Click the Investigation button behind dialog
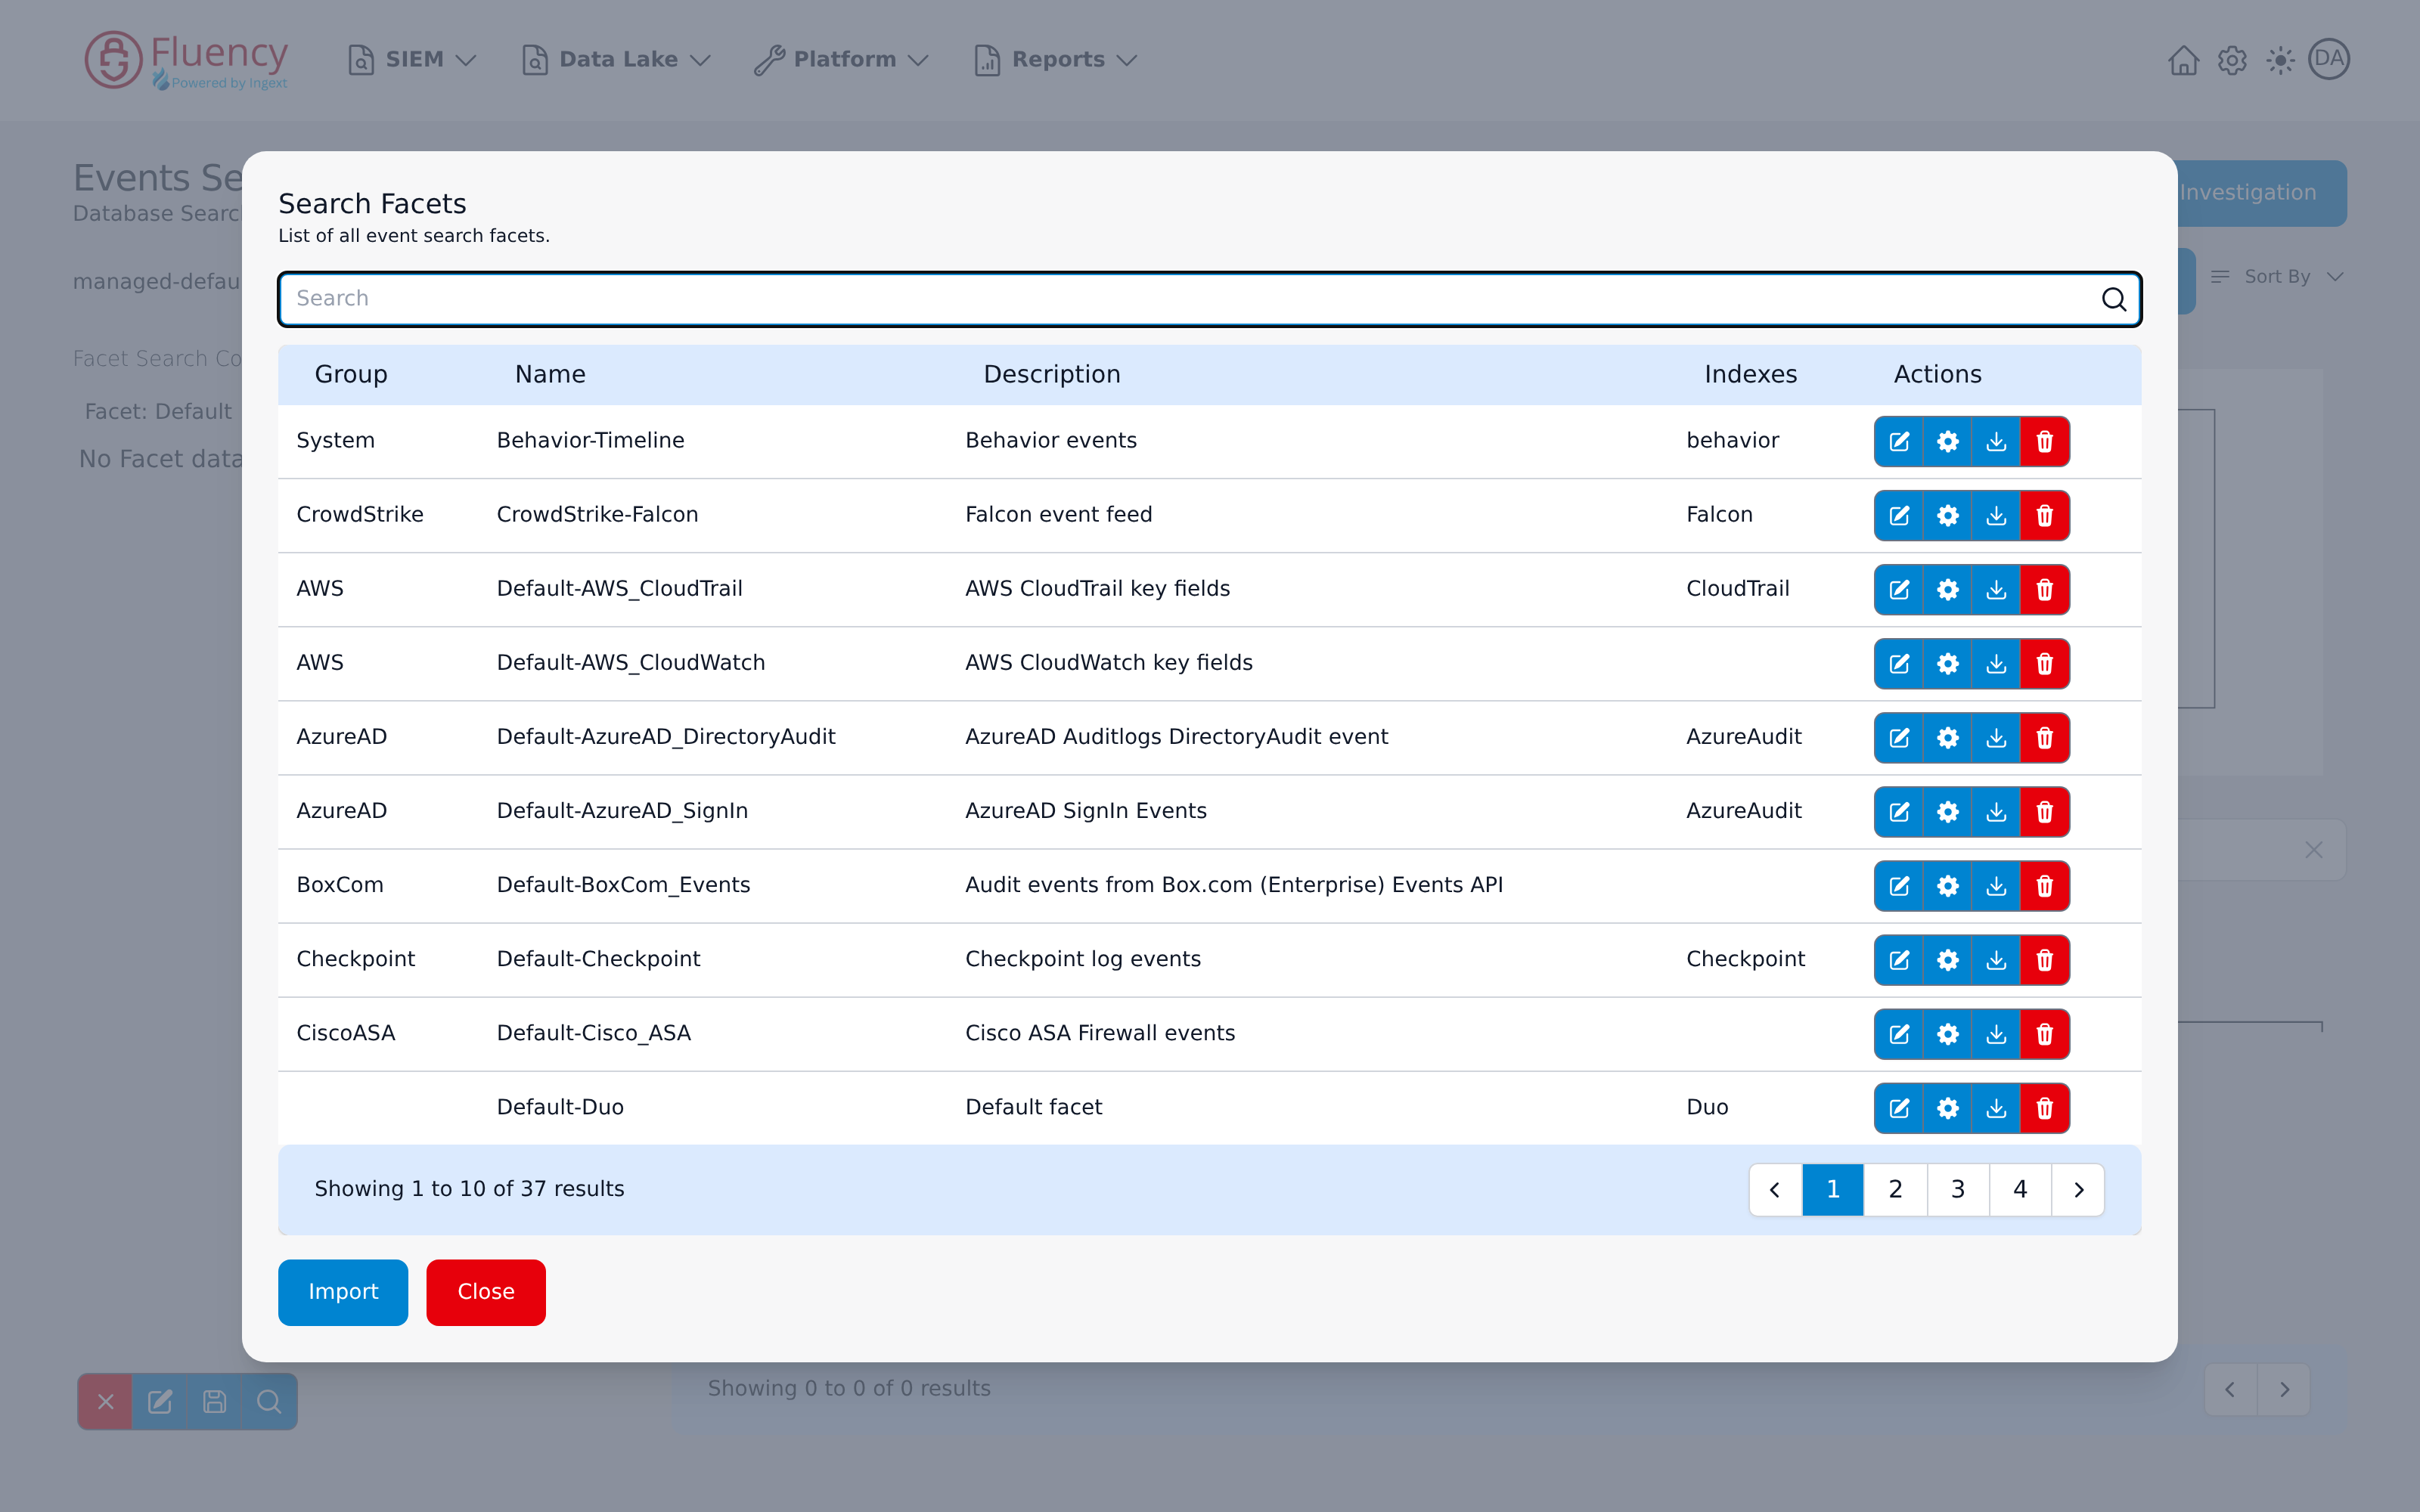The image size is (2420, 1512). pyautogui.click(x=2262, y=193)
